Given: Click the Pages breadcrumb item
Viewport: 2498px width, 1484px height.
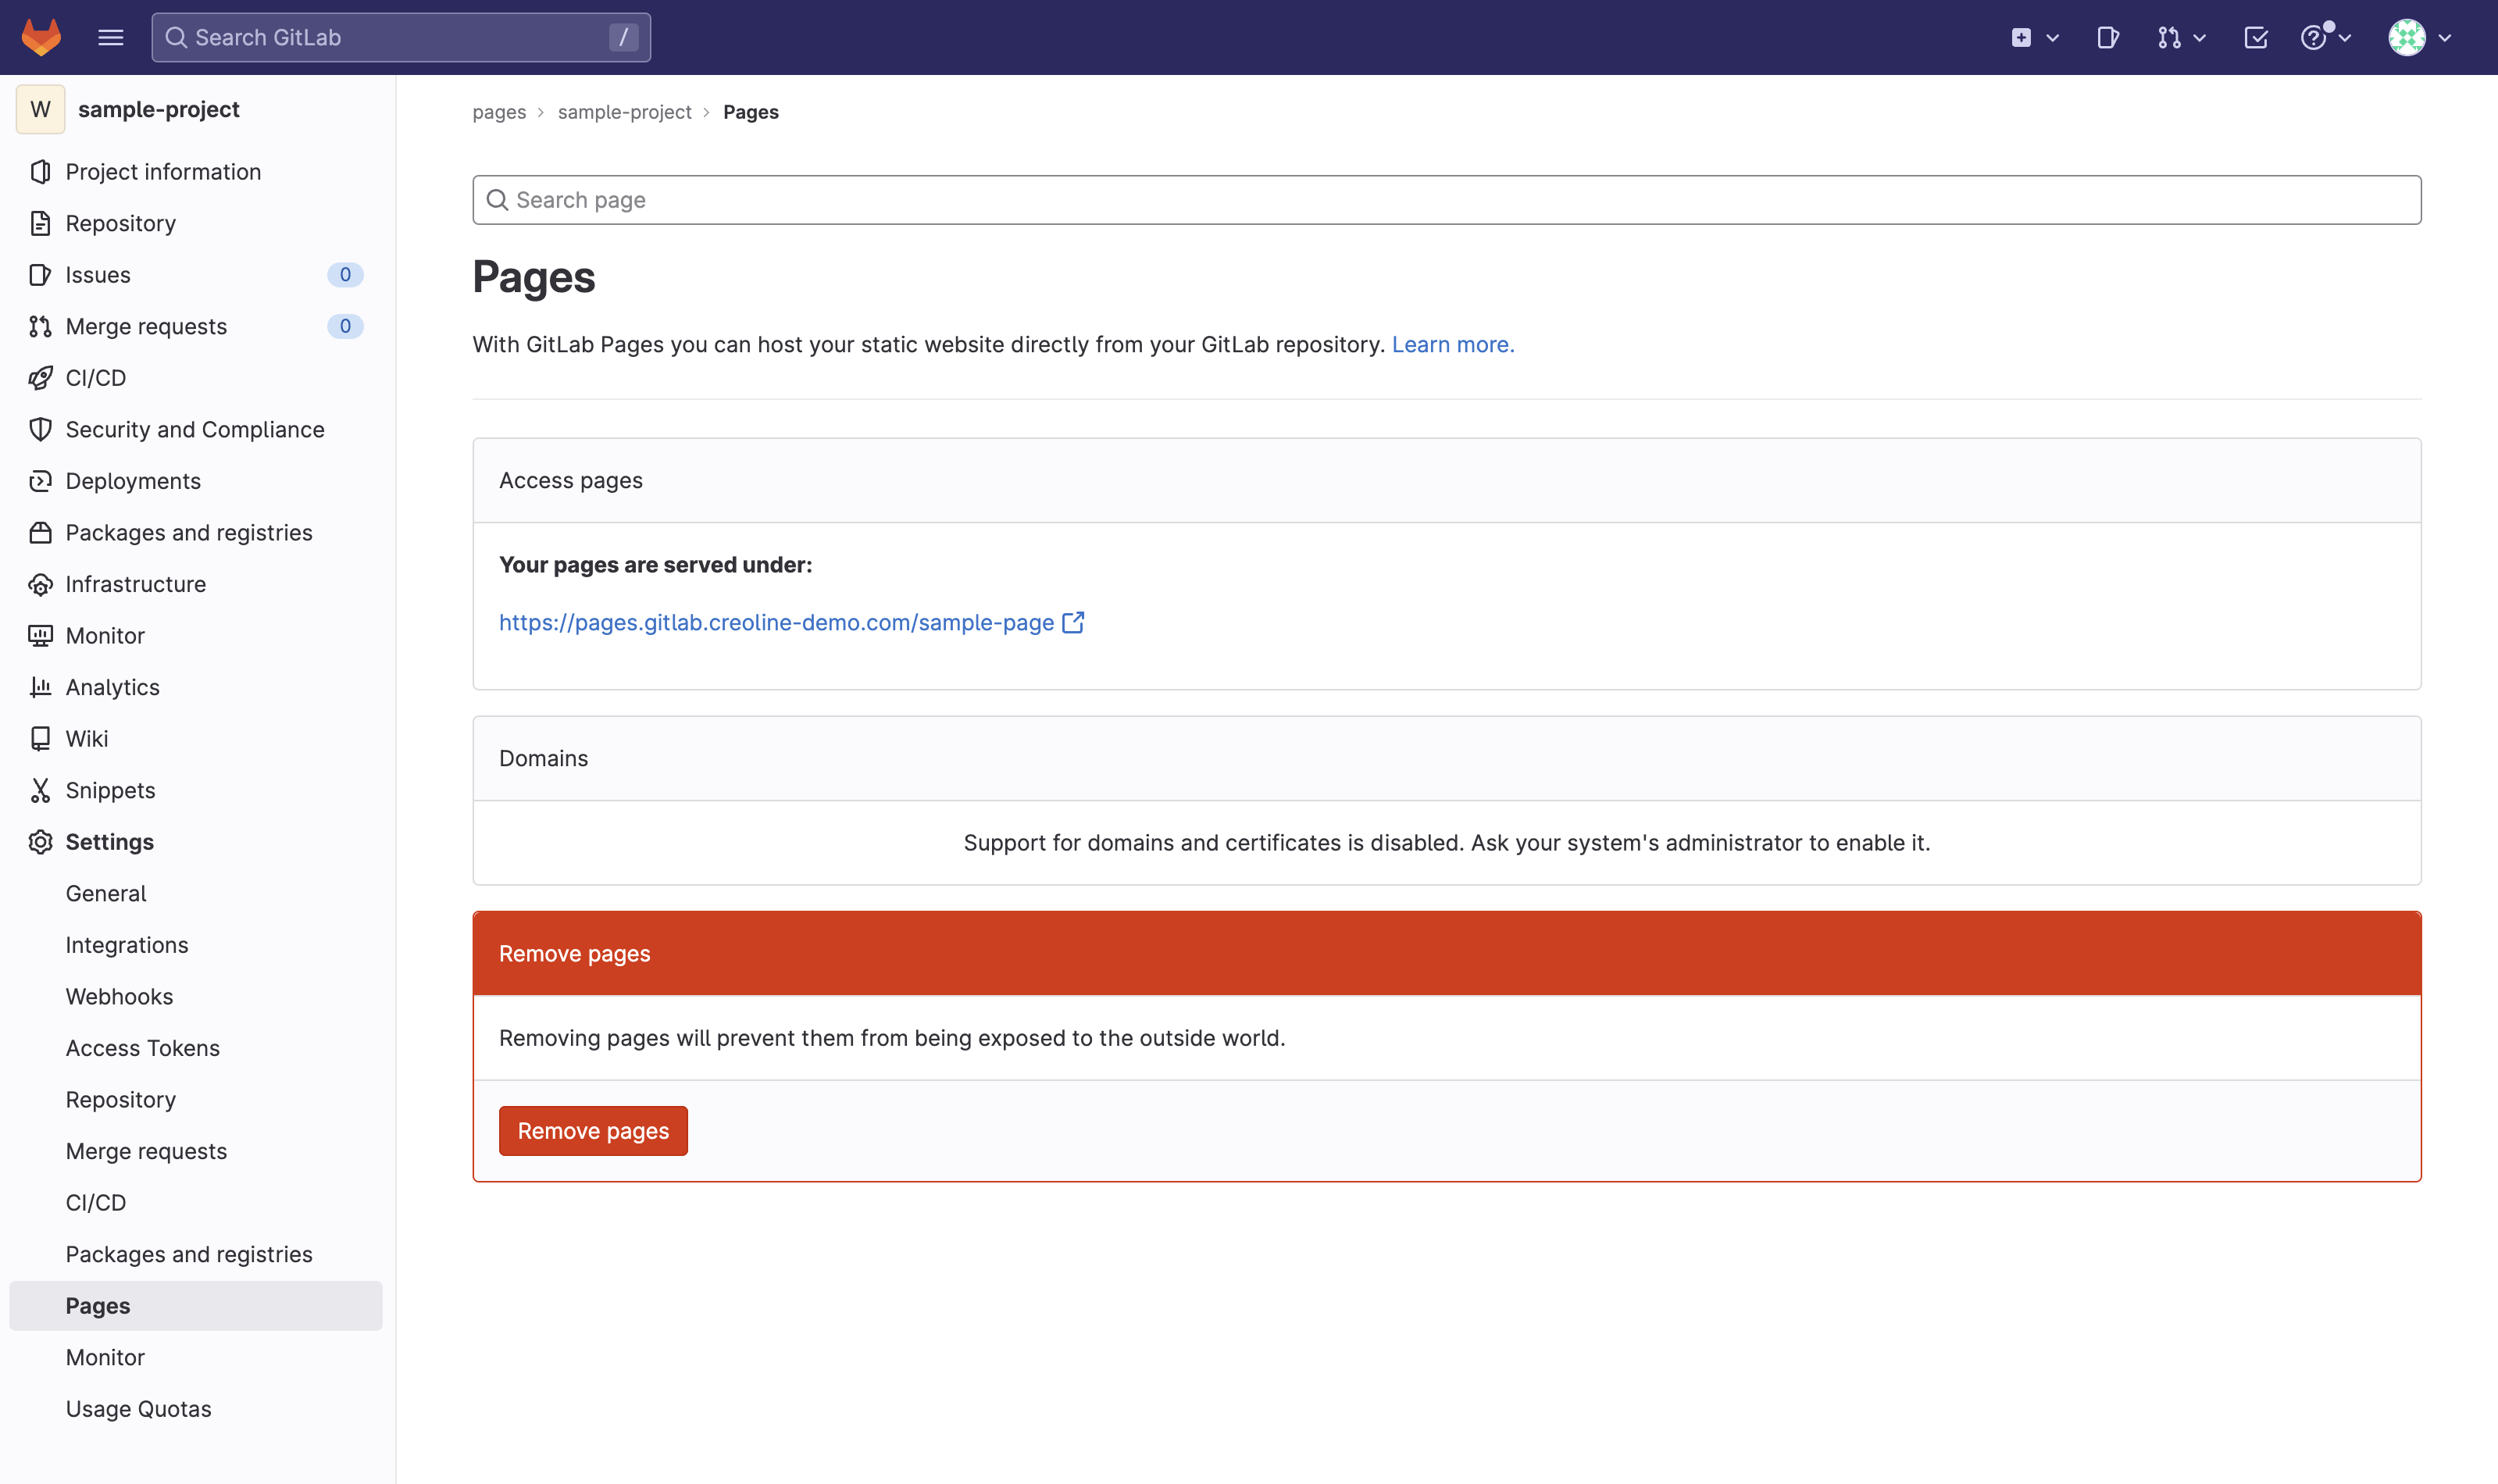Looking at the screenshot, I should pos(750,112).
